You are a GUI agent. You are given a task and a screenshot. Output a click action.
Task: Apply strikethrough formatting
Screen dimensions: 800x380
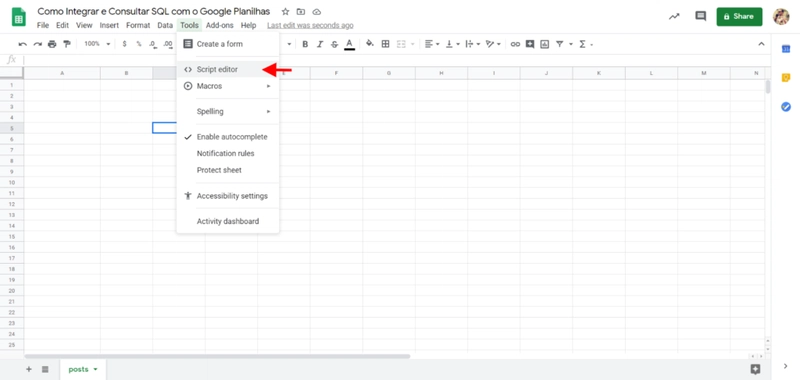point(334,44)
